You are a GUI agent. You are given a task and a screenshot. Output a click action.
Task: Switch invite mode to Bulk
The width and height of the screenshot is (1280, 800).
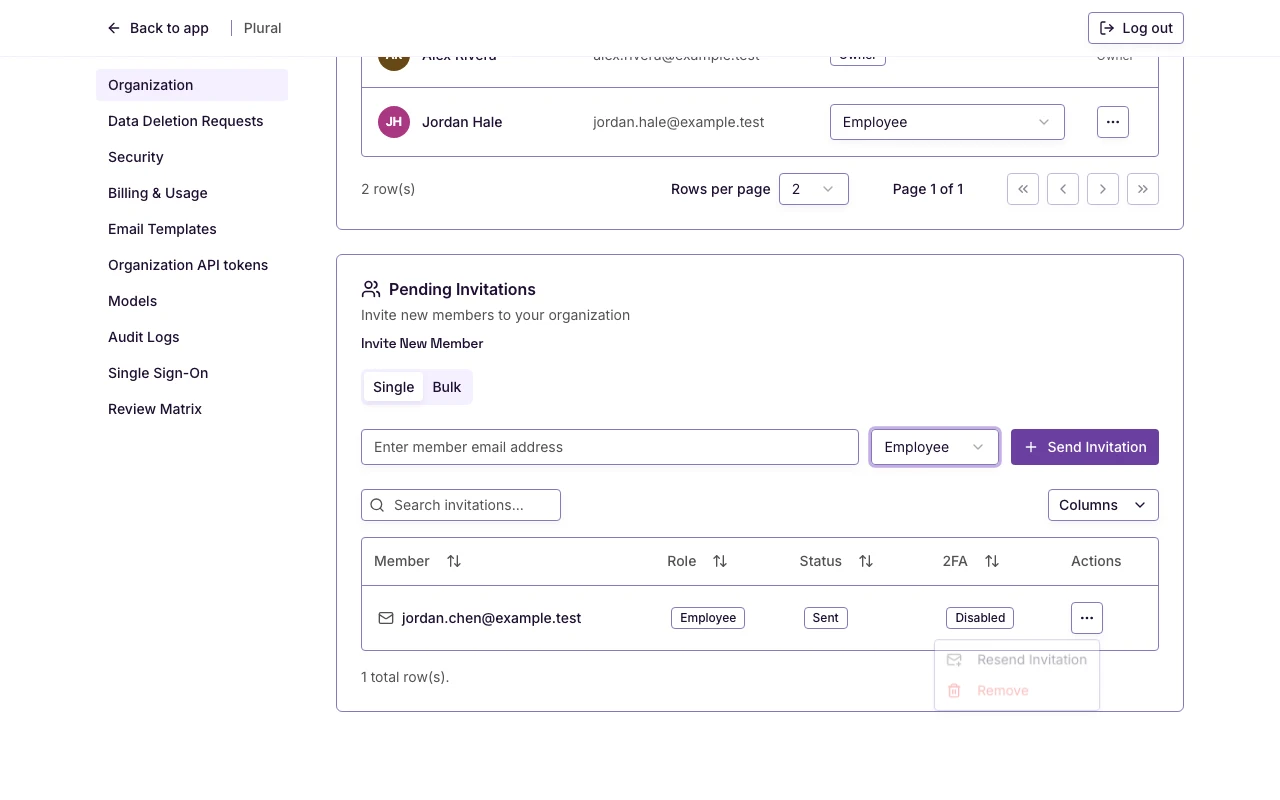447,387
